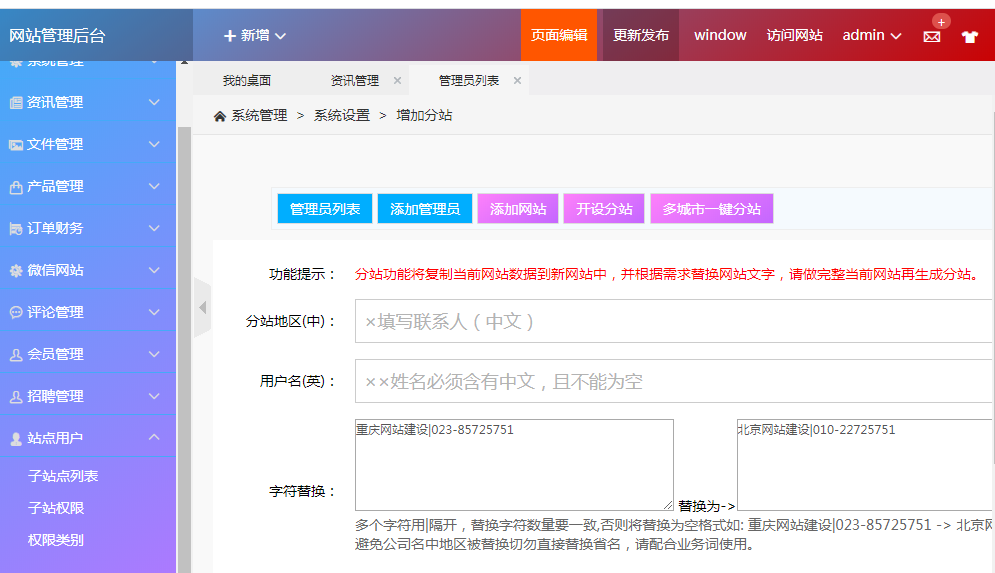
Task: Click the 评论管理 speech bubble icon
Action: [16, 312]
